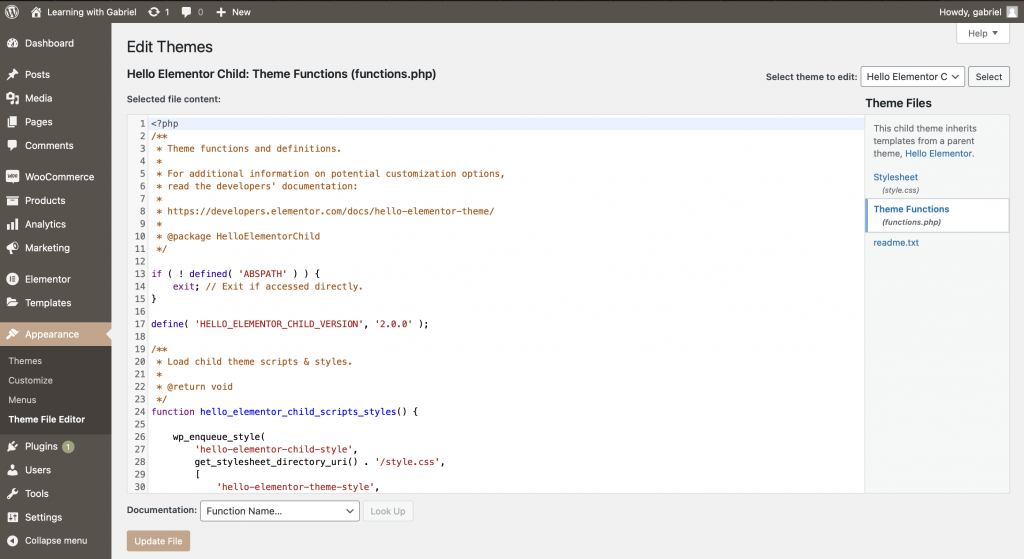Click the Plugins plug icon
This screenshot has width=1024, height=559.
click(12, 446)
